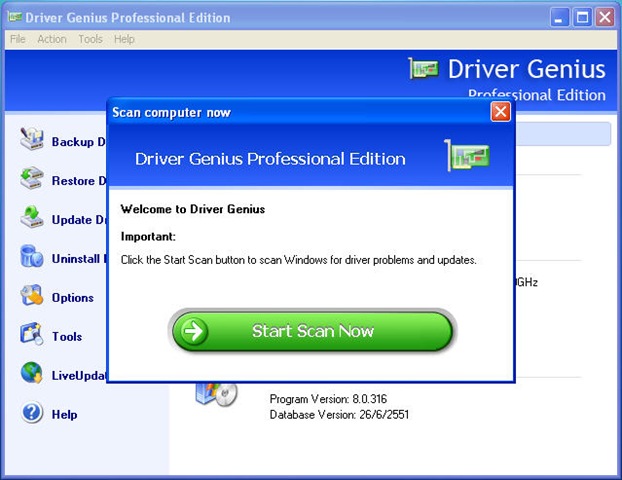Screen dimensions: 622x480
Task: Click the Uninstall Drivers trash icon
Action: pos(32,256)
